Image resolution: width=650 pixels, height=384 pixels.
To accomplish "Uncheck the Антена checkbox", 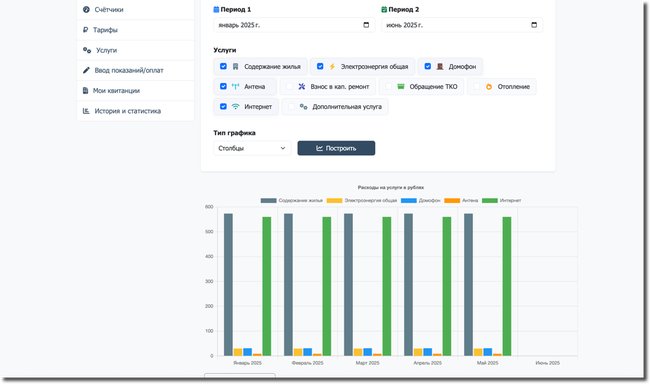I will (x=223, y=86).
